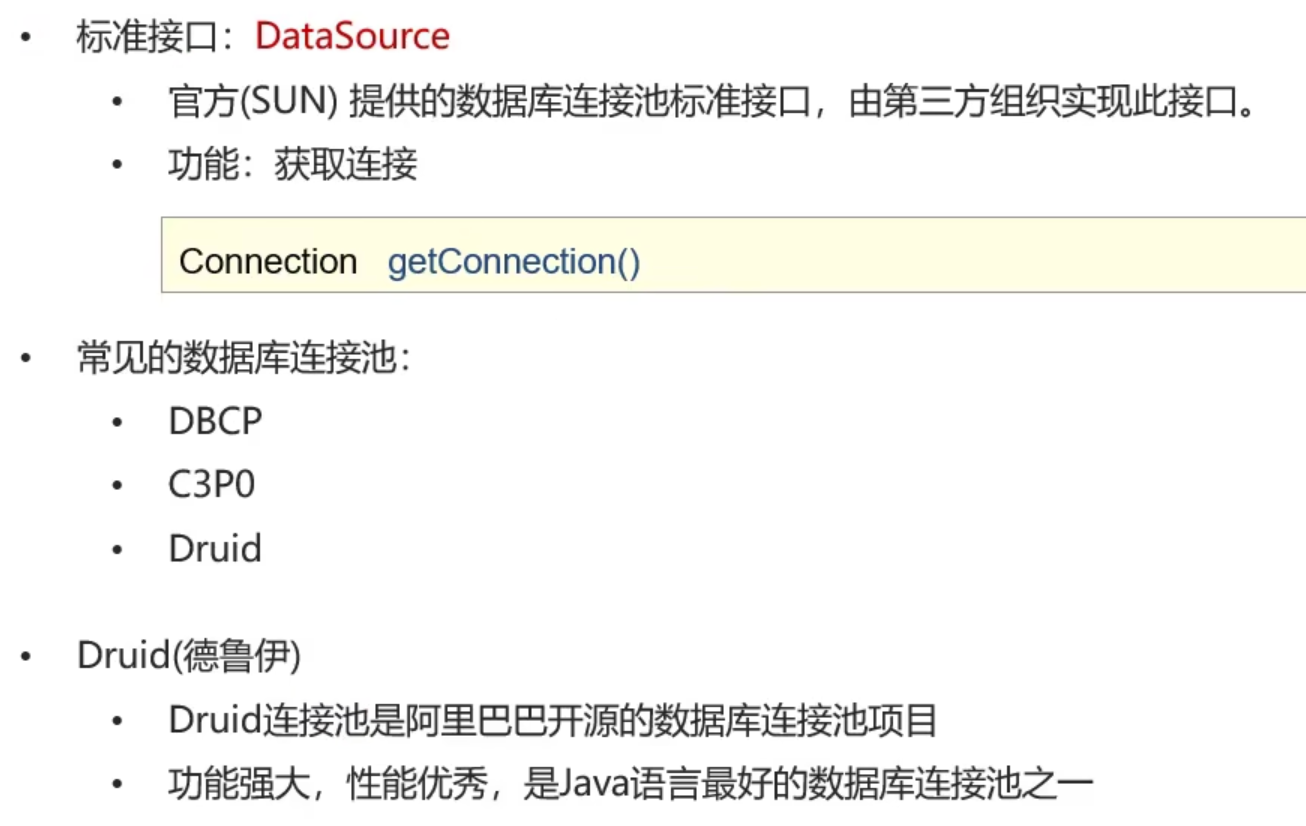
Task: Click the red DataSource heading text
Action: tap(353, 37)
